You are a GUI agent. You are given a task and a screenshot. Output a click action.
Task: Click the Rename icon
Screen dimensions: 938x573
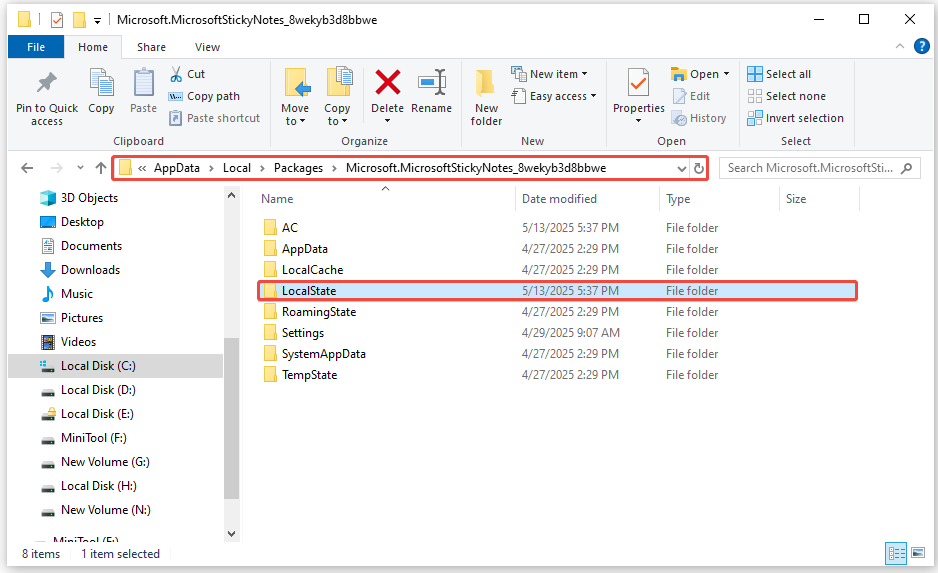coord(432,82)
